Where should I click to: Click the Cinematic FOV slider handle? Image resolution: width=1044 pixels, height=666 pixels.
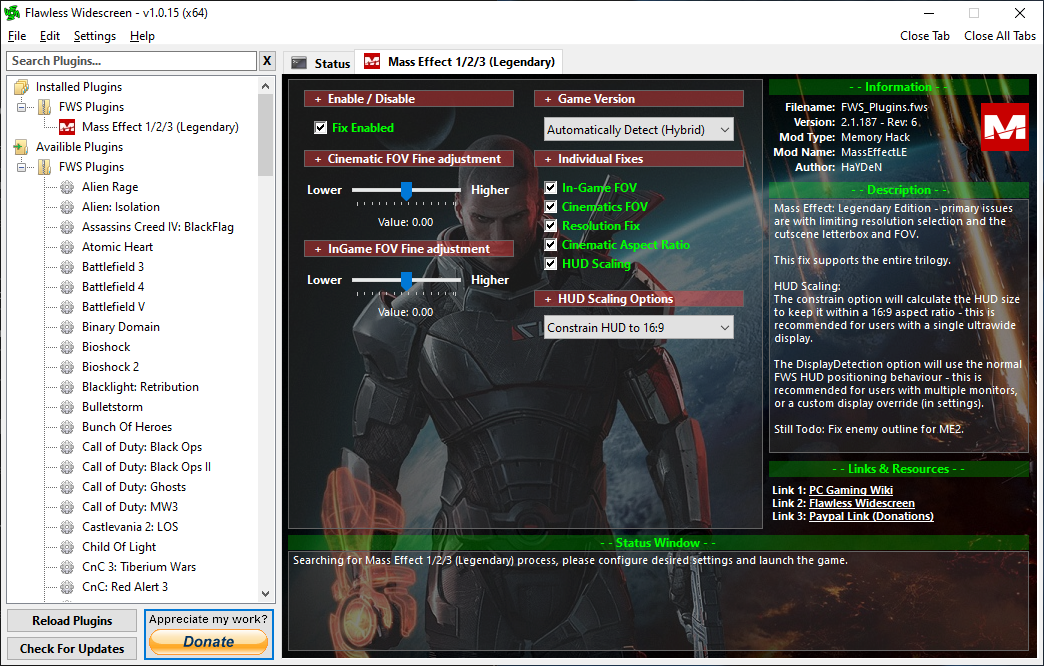pyautogui.click(x=406, y=190)
